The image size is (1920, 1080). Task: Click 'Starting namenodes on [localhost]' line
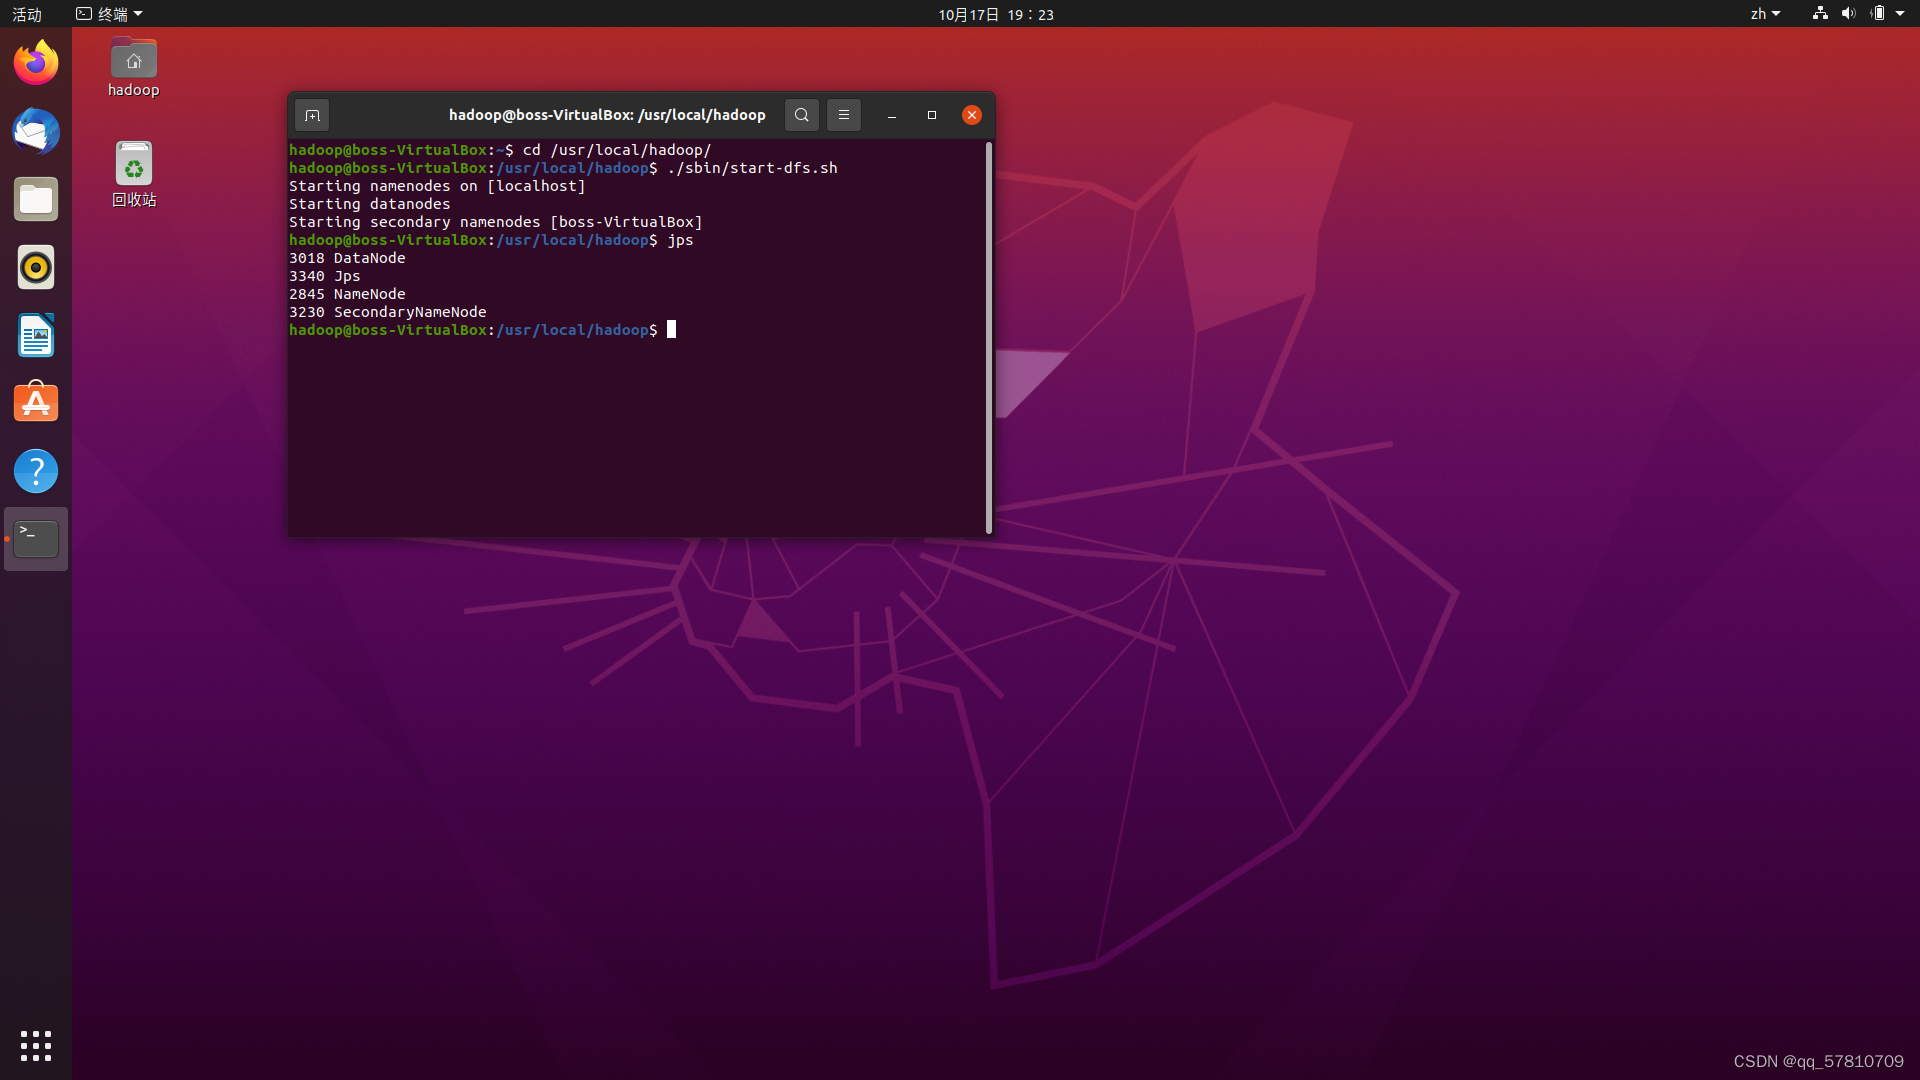click(437, 186)
